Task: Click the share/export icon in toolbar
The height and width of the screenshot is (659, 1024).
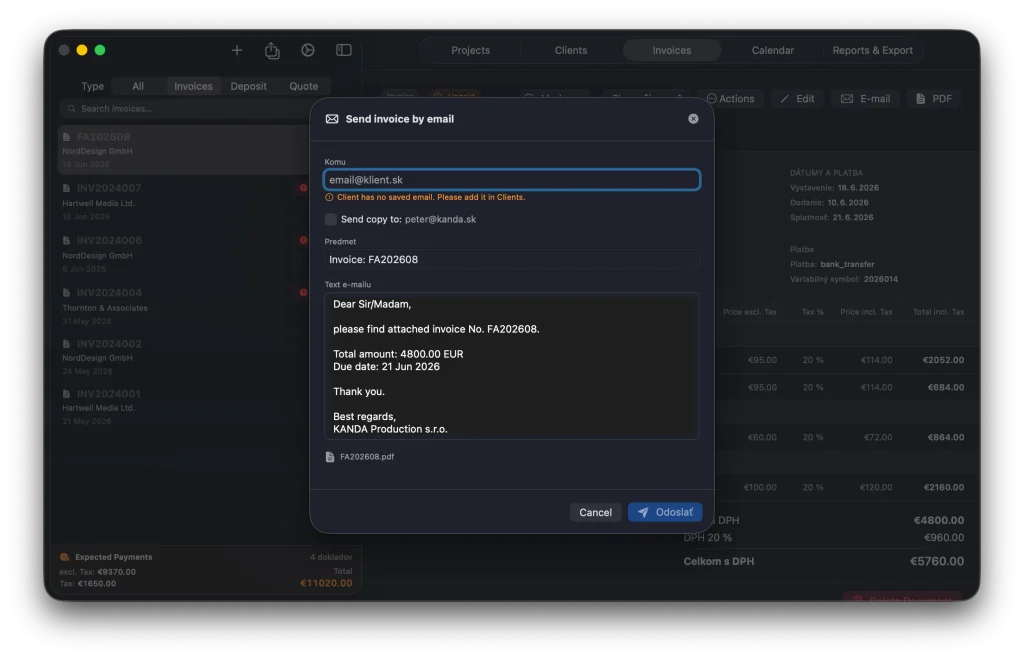Action: [272, 50]
